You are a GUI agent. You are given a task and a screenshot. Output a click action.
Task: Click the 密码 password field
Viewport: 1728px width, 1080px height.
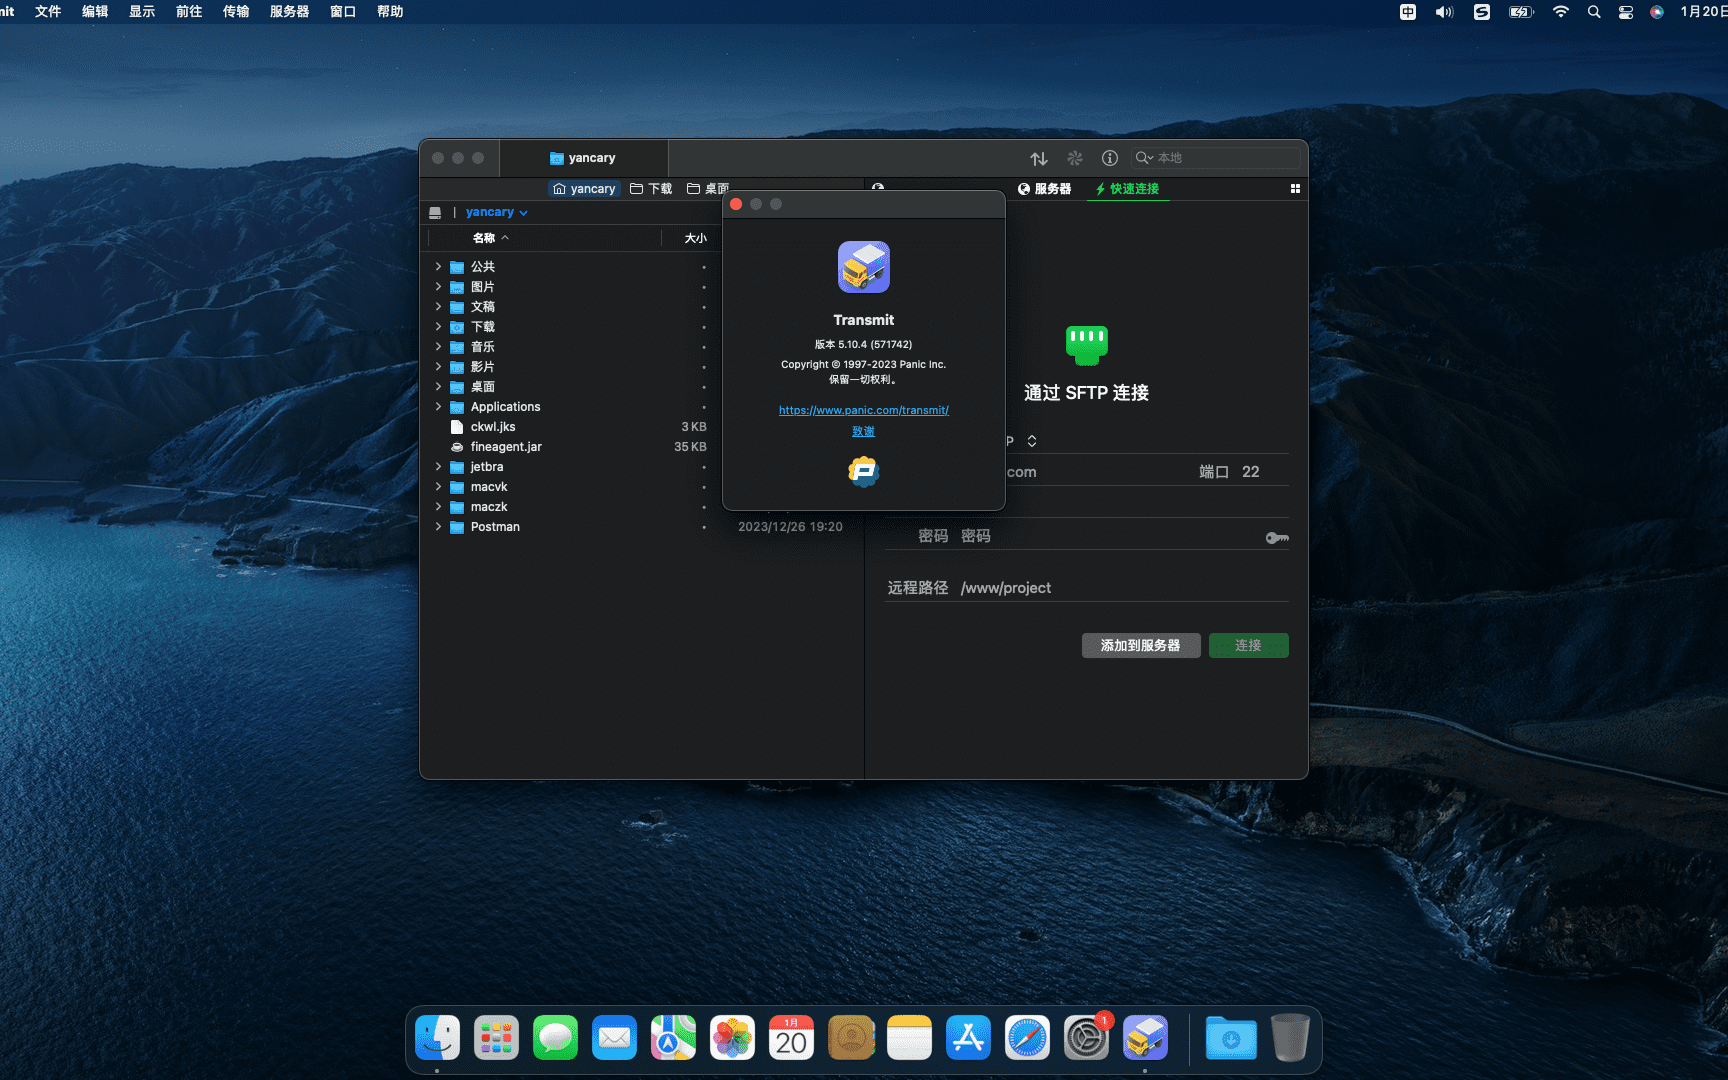point(1105,536)
